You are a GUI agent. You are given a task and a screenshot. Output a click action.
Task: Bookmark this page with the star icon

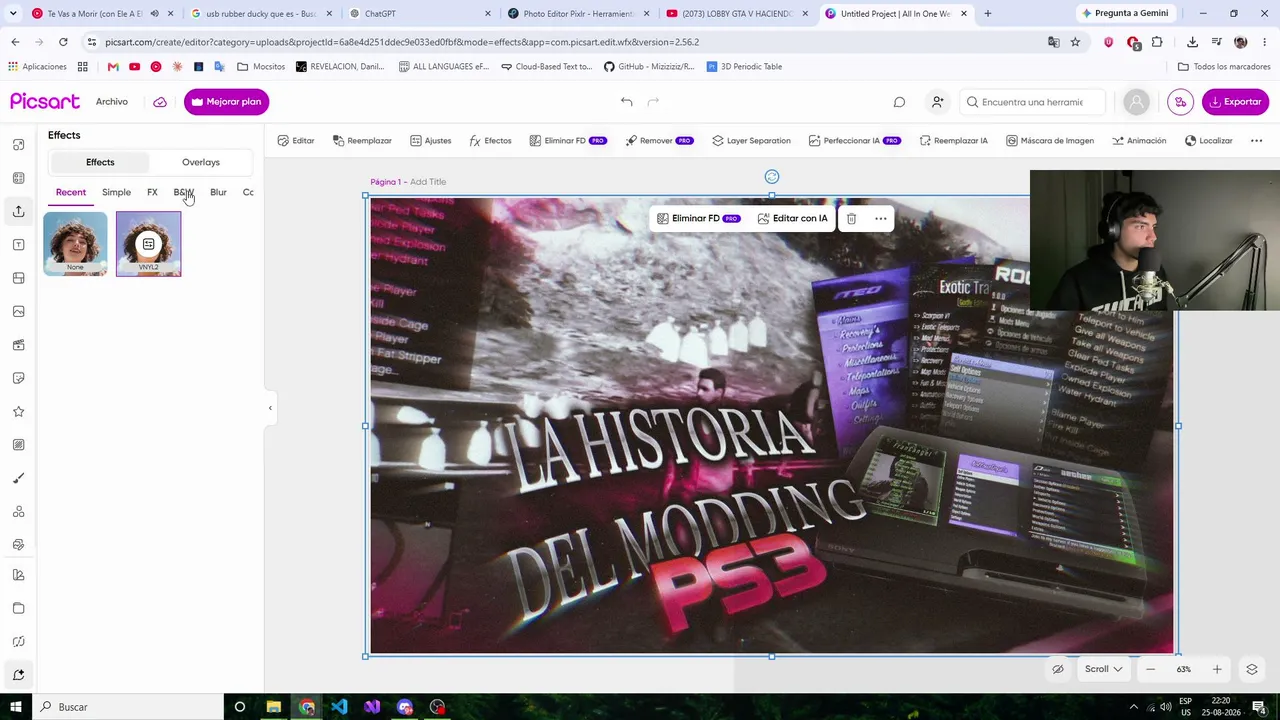pos(1075,42)
